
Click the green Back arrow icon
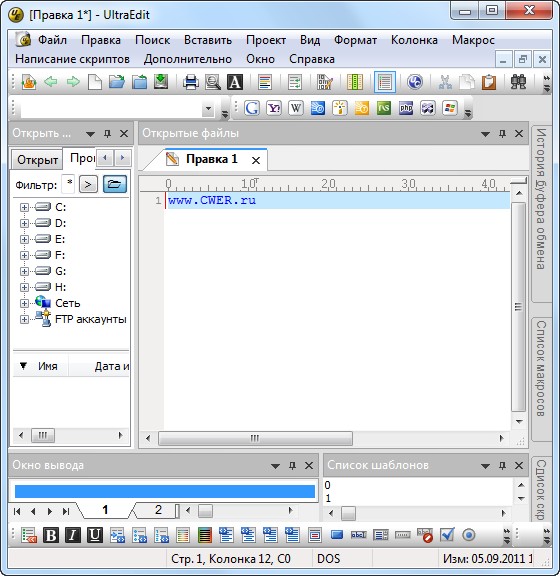tap(51, 82)
